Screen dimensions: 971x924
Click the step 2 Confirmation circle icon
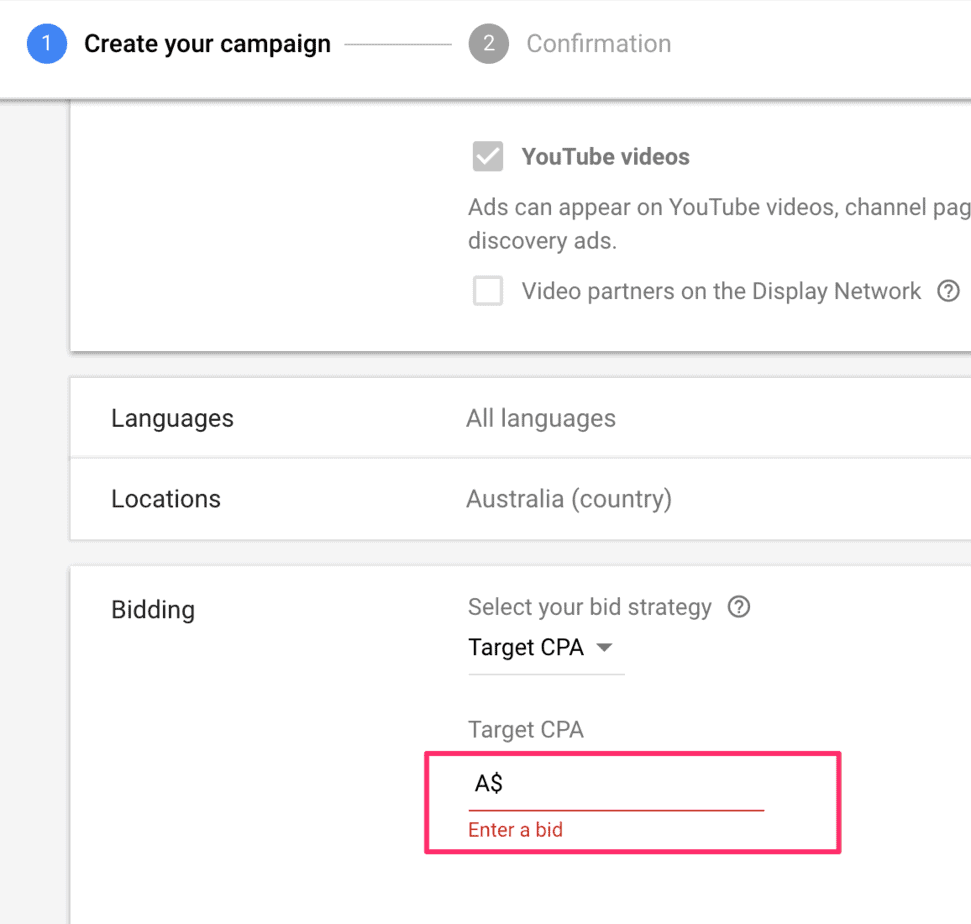pyautogui.click(x=487, y=43)
